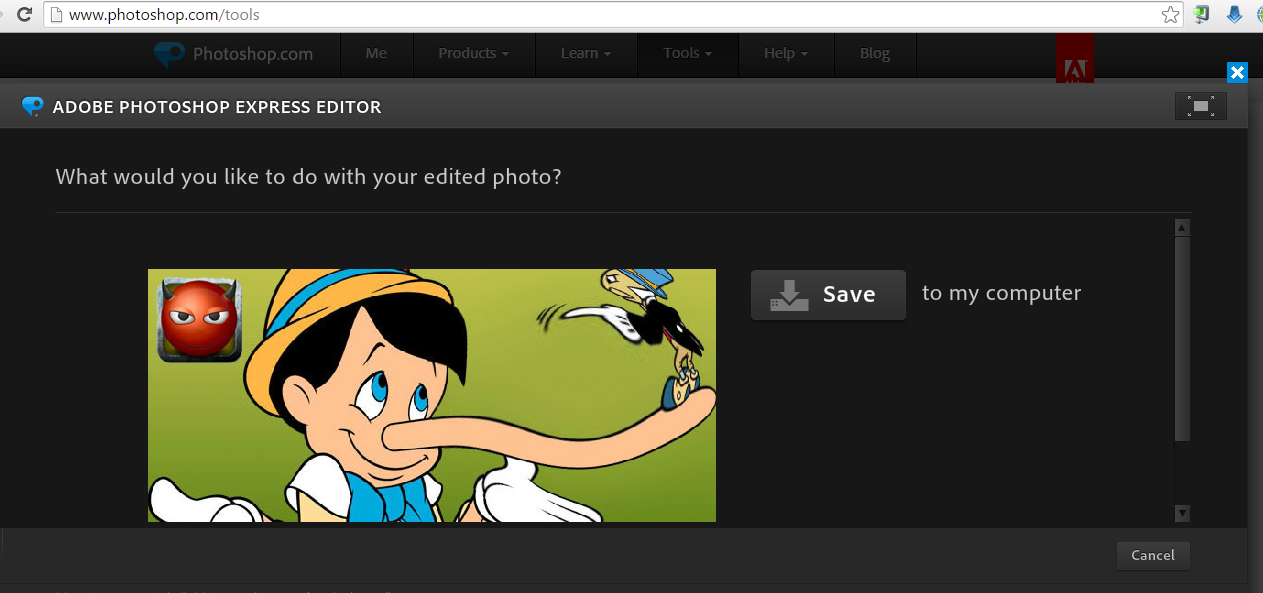This screenshot has height=593, width=1263.
Task: Click the Photoshop Express Editor header logo
Action: point(32,107)
